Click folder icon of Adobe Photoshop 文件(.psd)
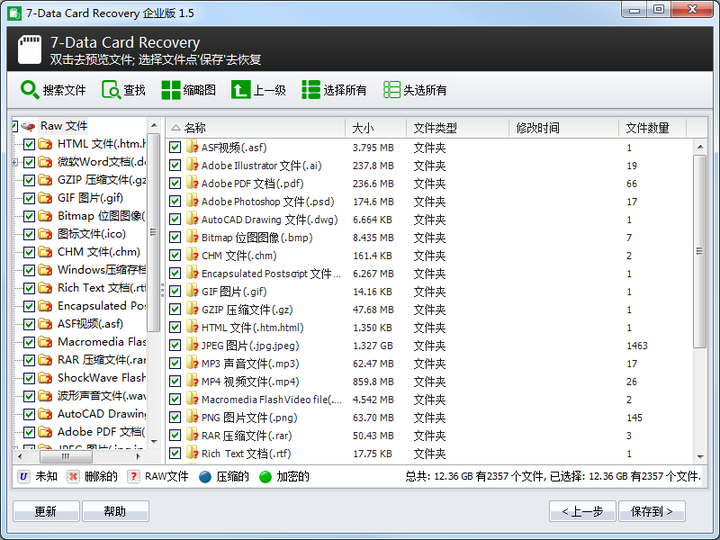Screen dimensions: 720x540 (192, 201)
